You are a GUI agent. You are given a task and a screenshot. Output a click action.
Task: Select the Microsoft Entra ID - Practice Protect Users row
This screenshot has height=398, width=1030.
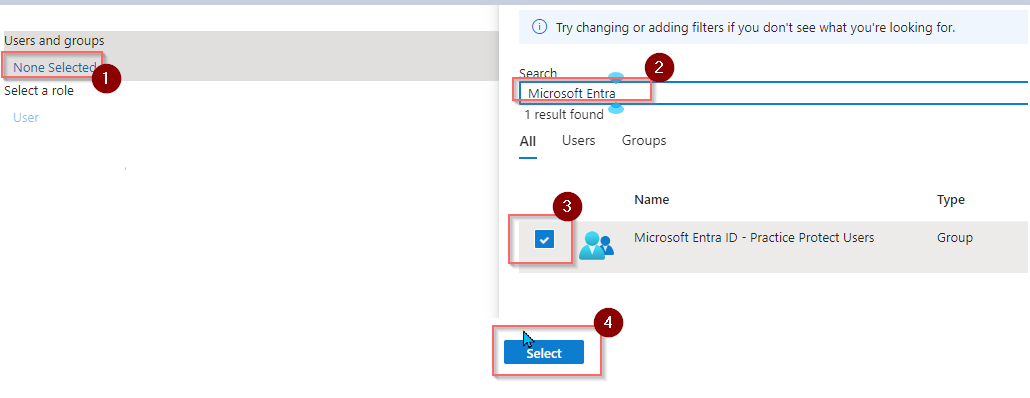click(773, 247)
